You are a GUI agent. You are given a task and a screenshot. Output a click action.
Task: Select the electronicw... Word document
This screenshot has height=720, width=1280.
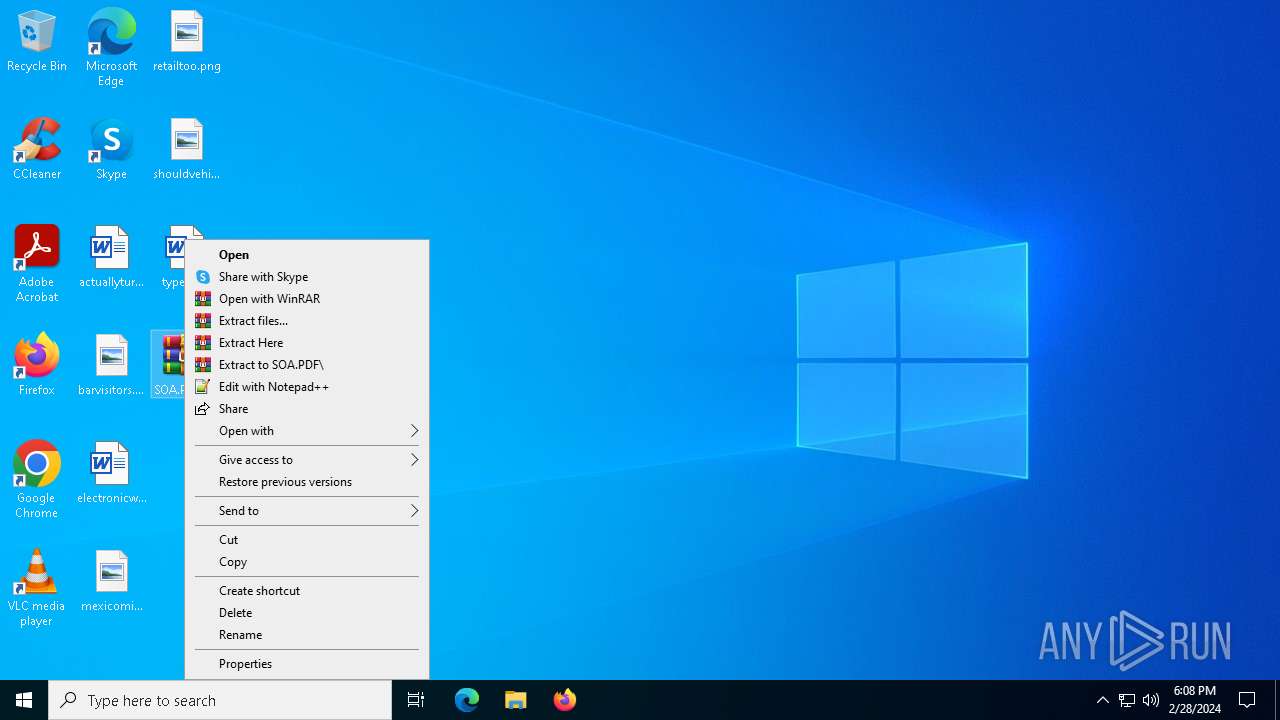point(111,473)
